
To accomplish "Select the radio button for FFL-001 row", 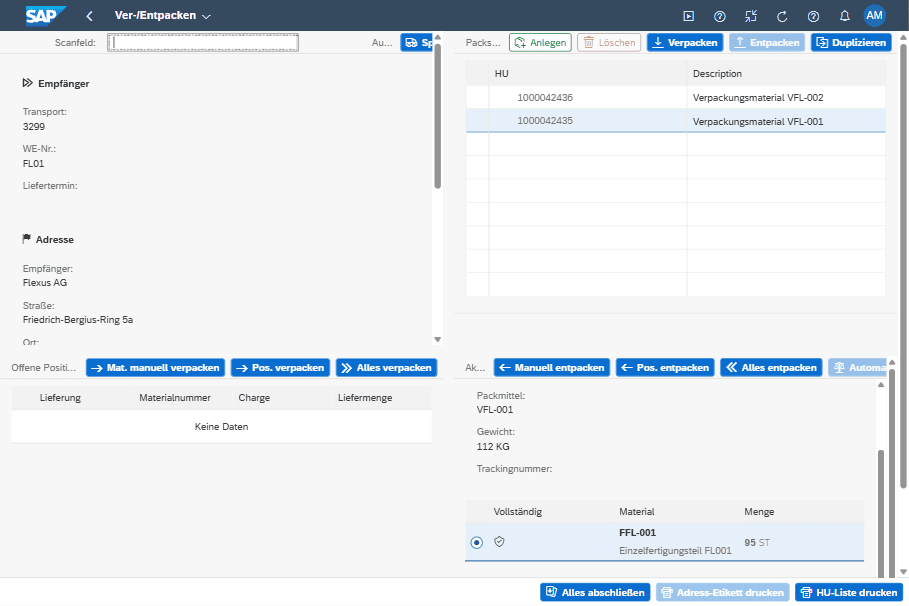I will tap(477, 542).
